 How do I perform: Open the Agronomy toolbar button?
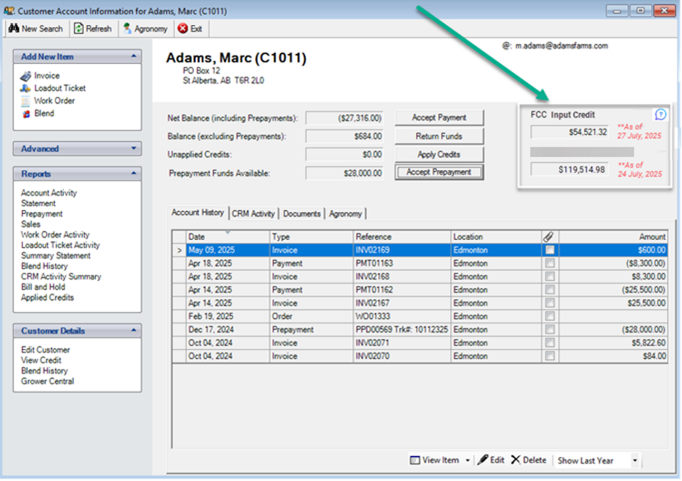point(146,29)
